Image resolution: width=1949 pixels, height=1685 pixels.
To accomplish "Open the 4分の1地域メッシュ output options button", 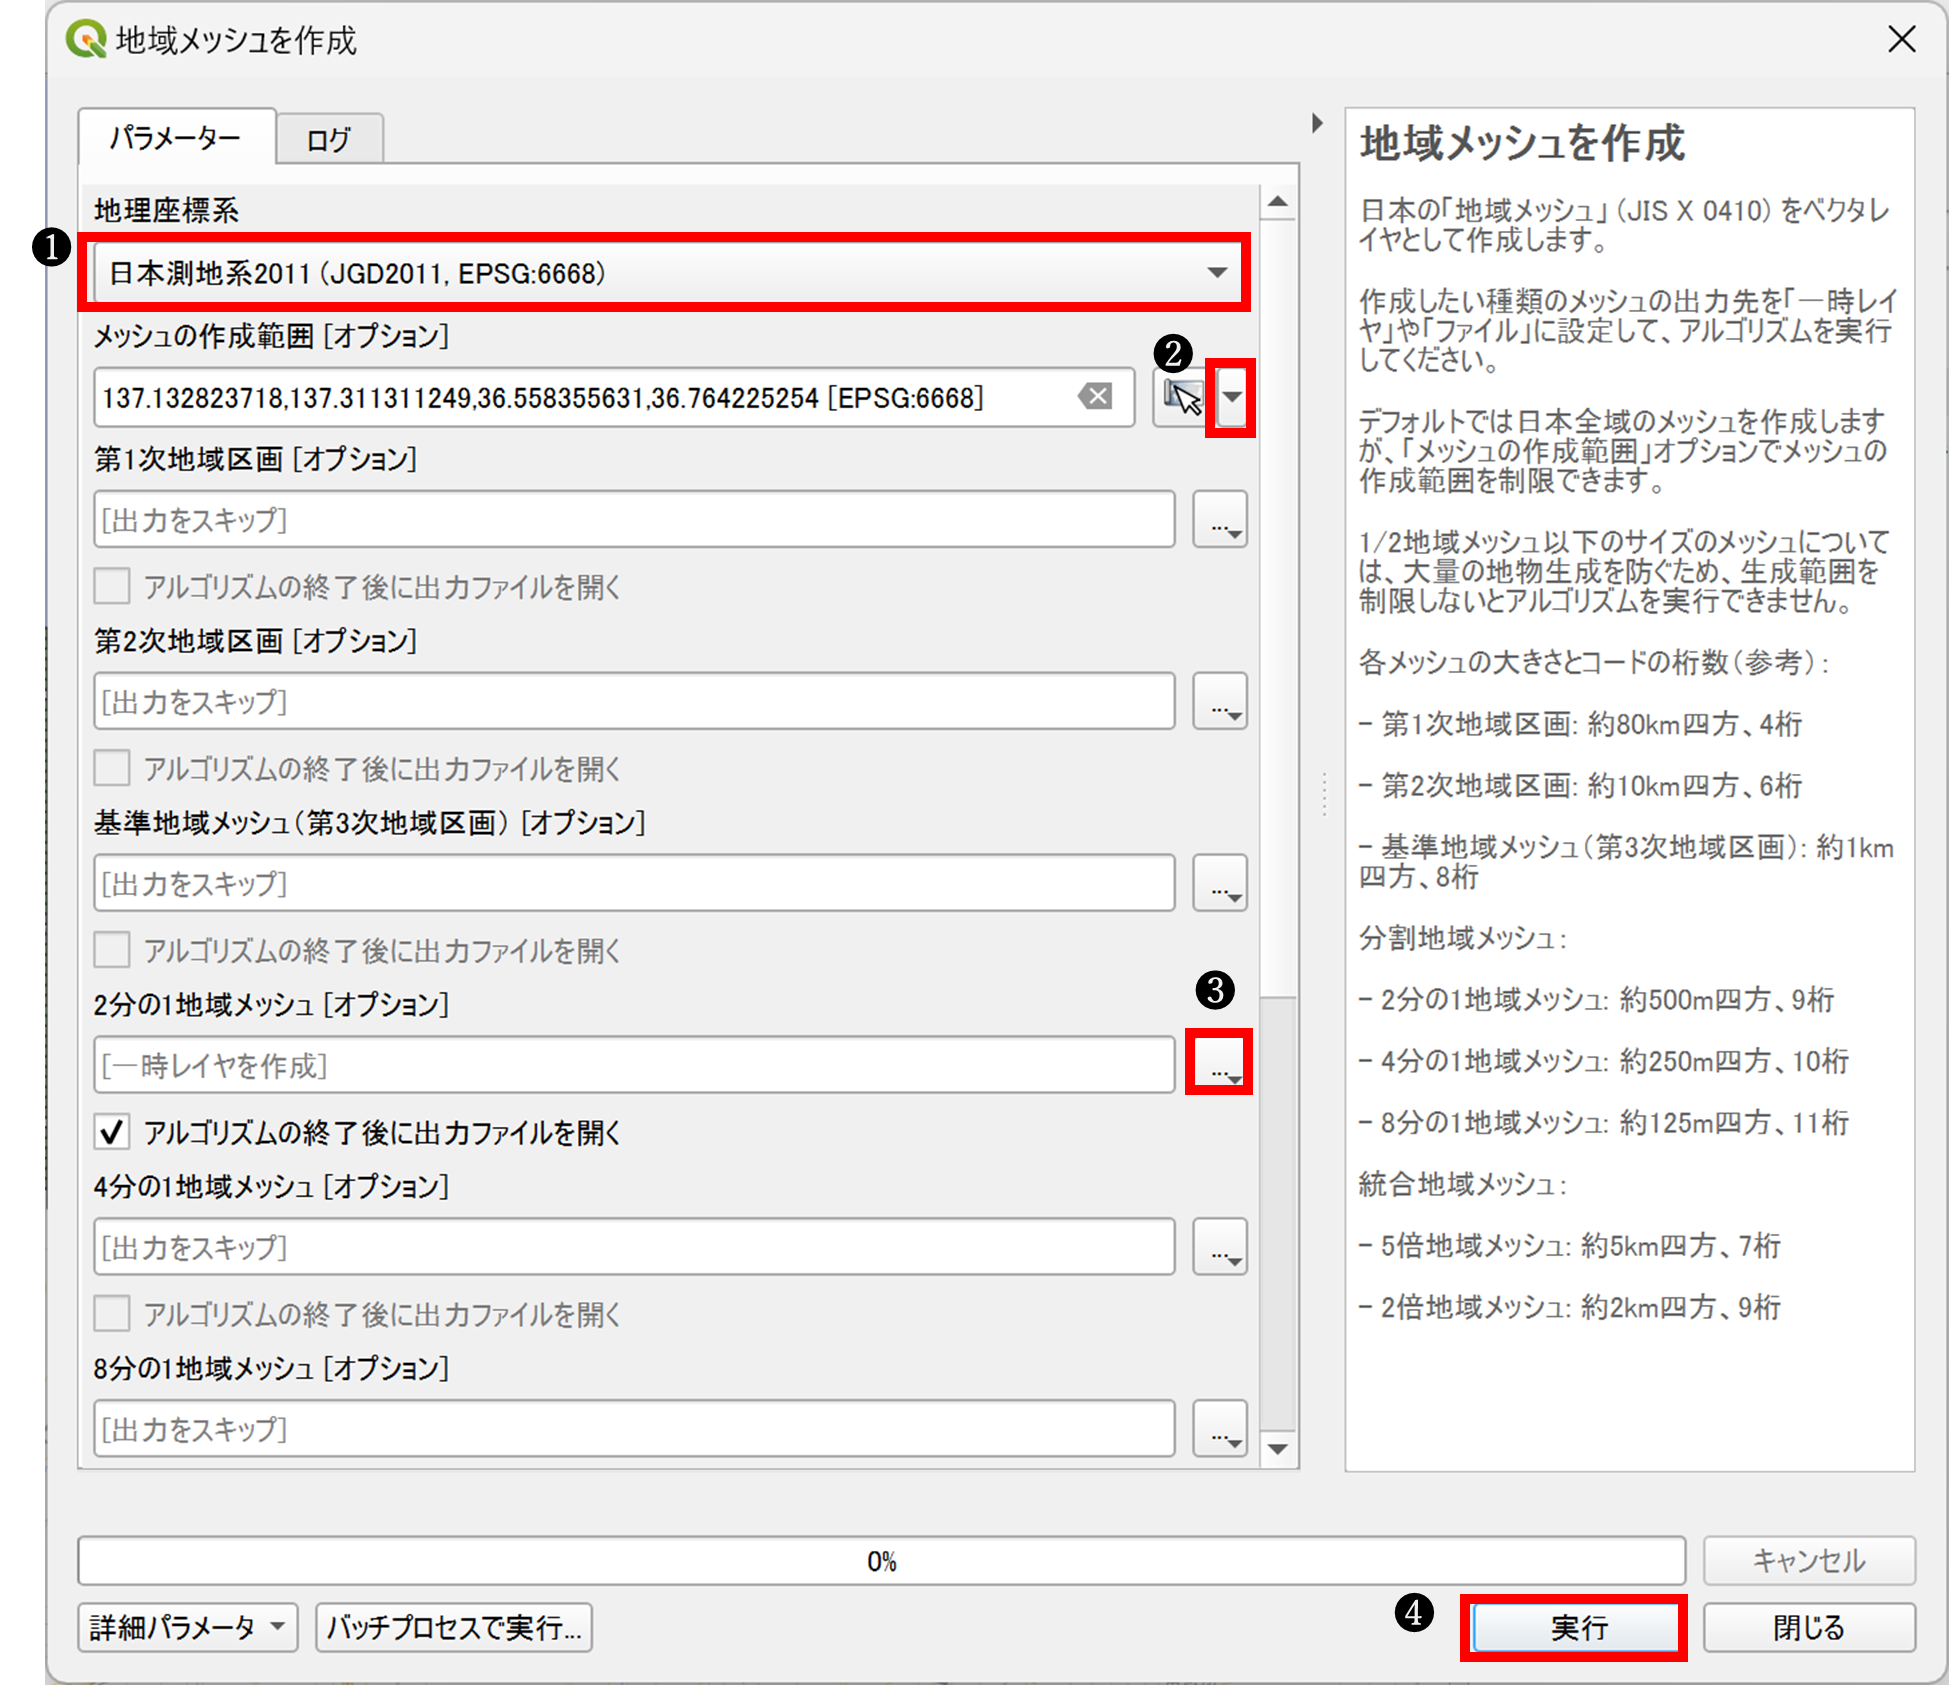I will pos(1220,1247).
